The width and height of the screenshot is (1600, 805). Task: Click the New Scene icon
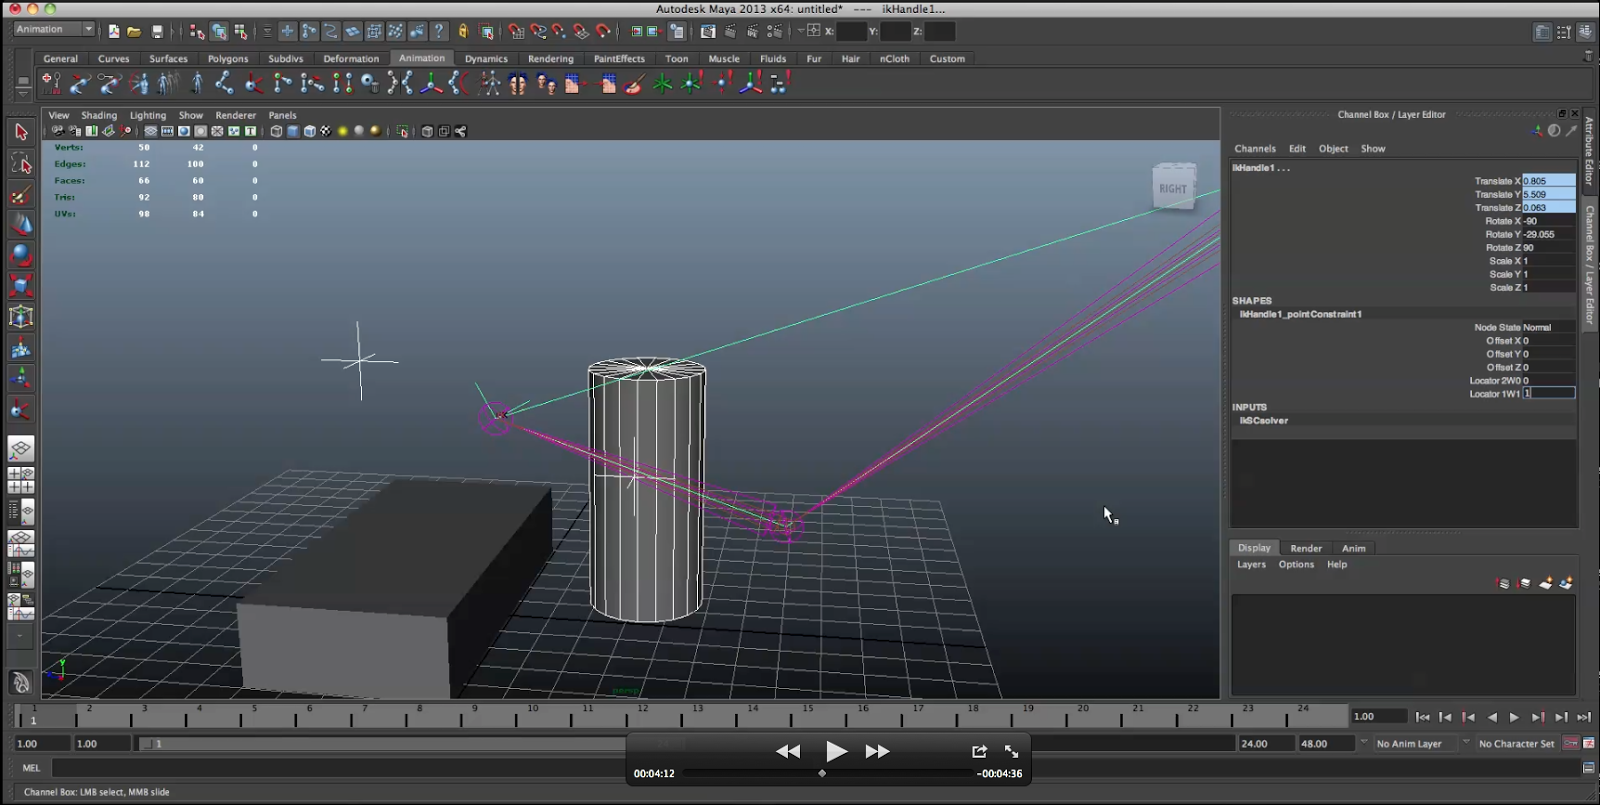tap(113, 31)
